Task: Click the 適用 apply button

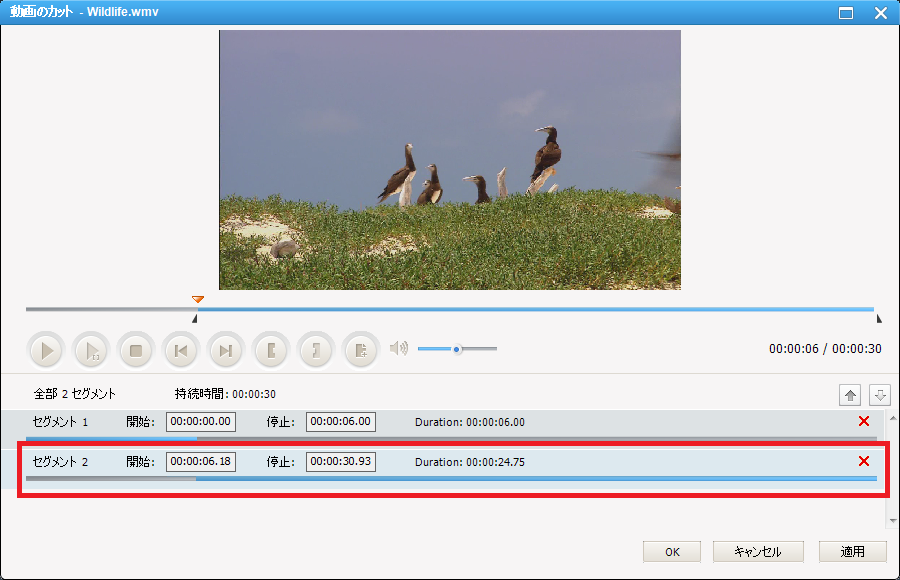Action: 852,552
